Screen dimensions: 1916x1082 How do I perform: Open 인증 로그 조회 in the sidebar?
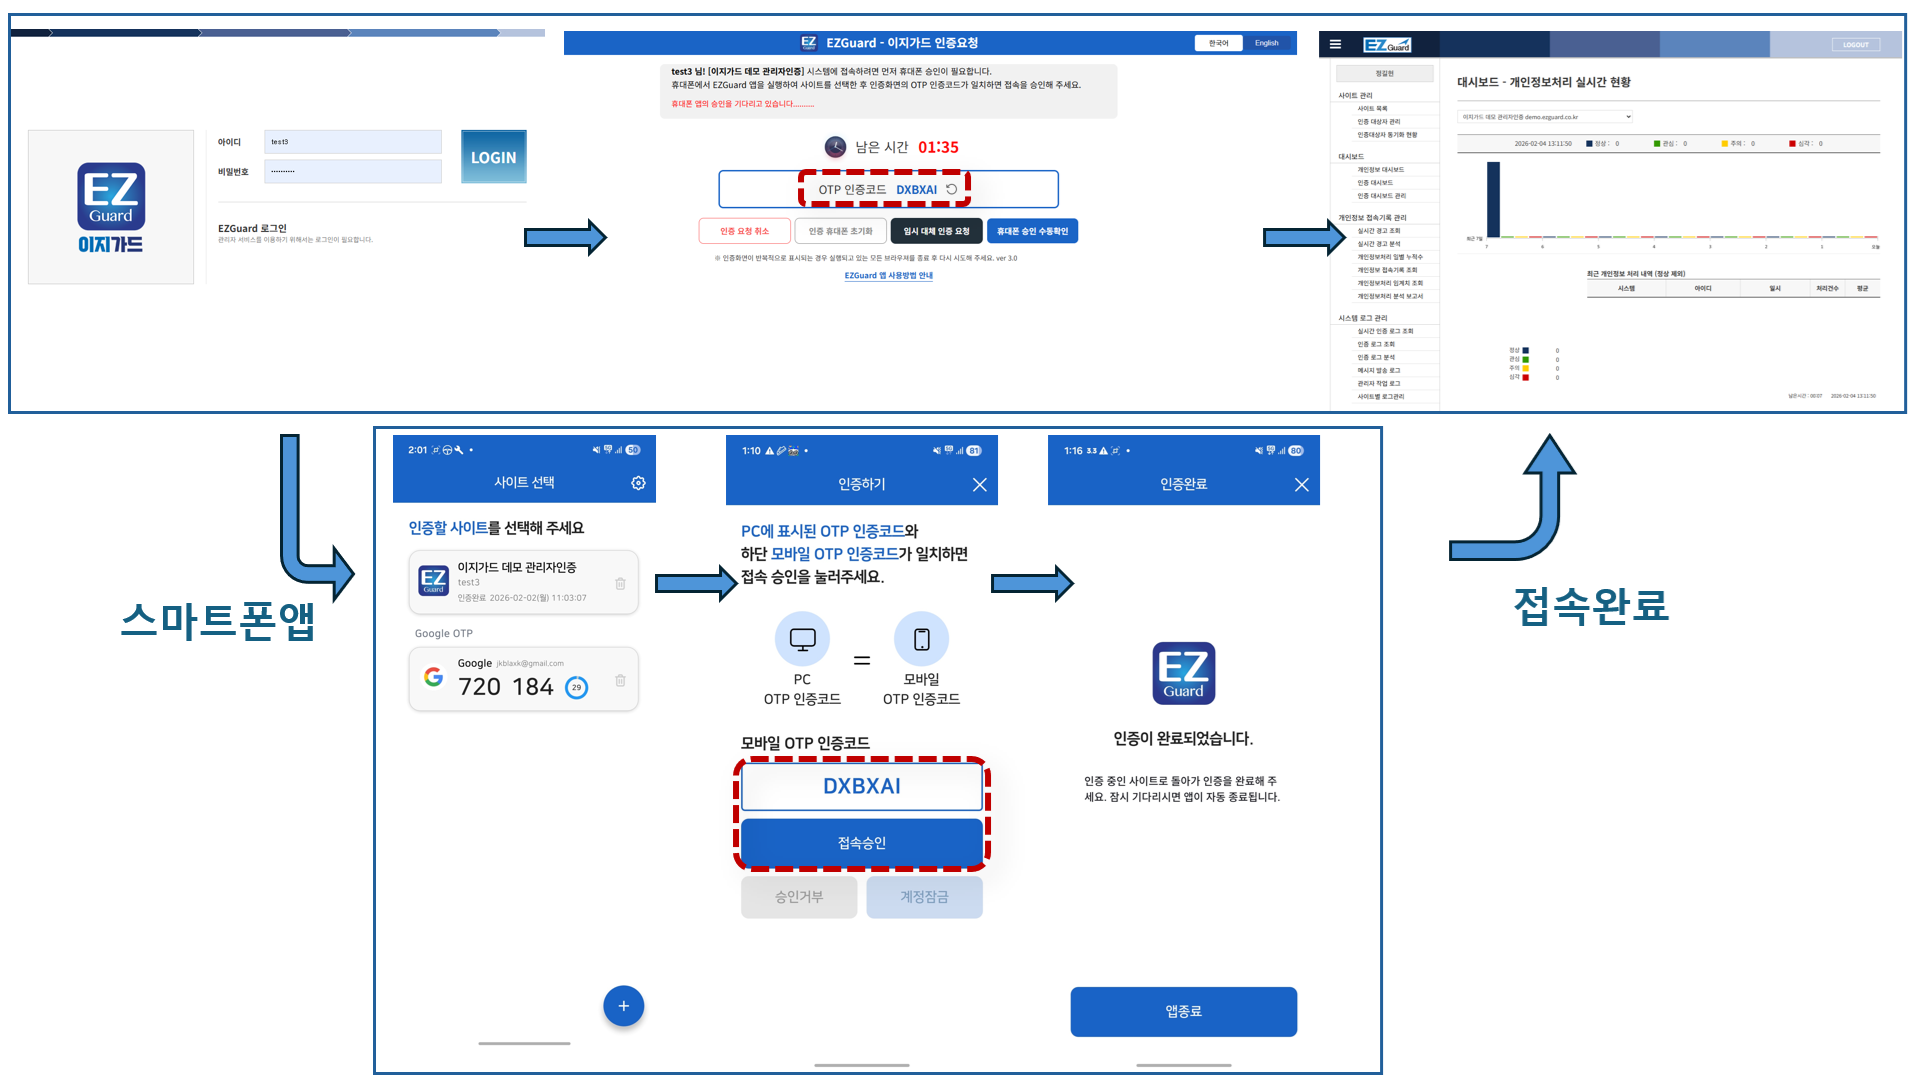pos(1375,344)
